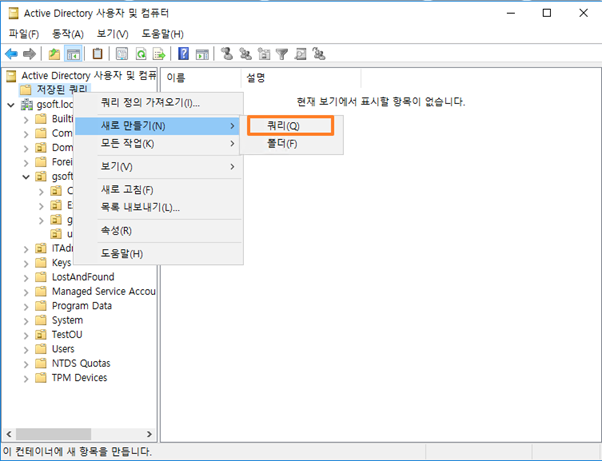Viewport: 602px width, 461px height.
Task: Open the 파일(F) menu
Action: (x=24, y=34)
